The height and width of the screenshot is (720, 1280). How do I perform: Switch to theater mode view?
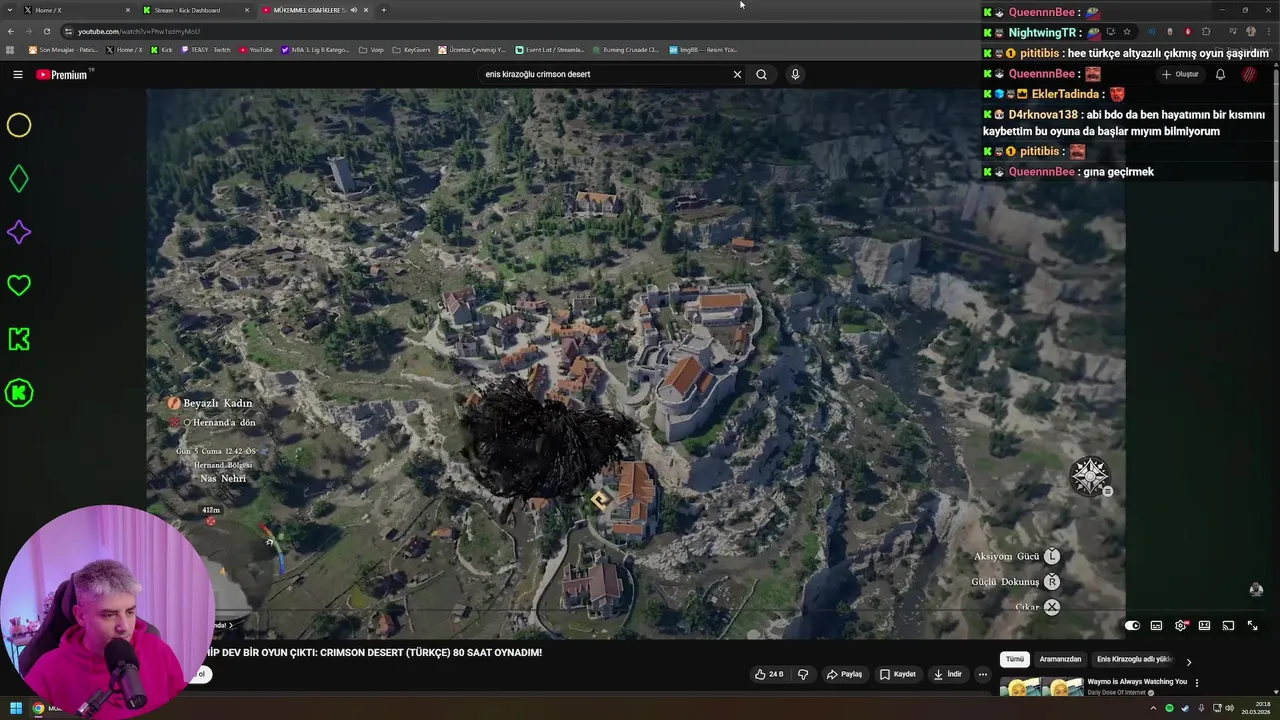click(x=1204, y=626)
